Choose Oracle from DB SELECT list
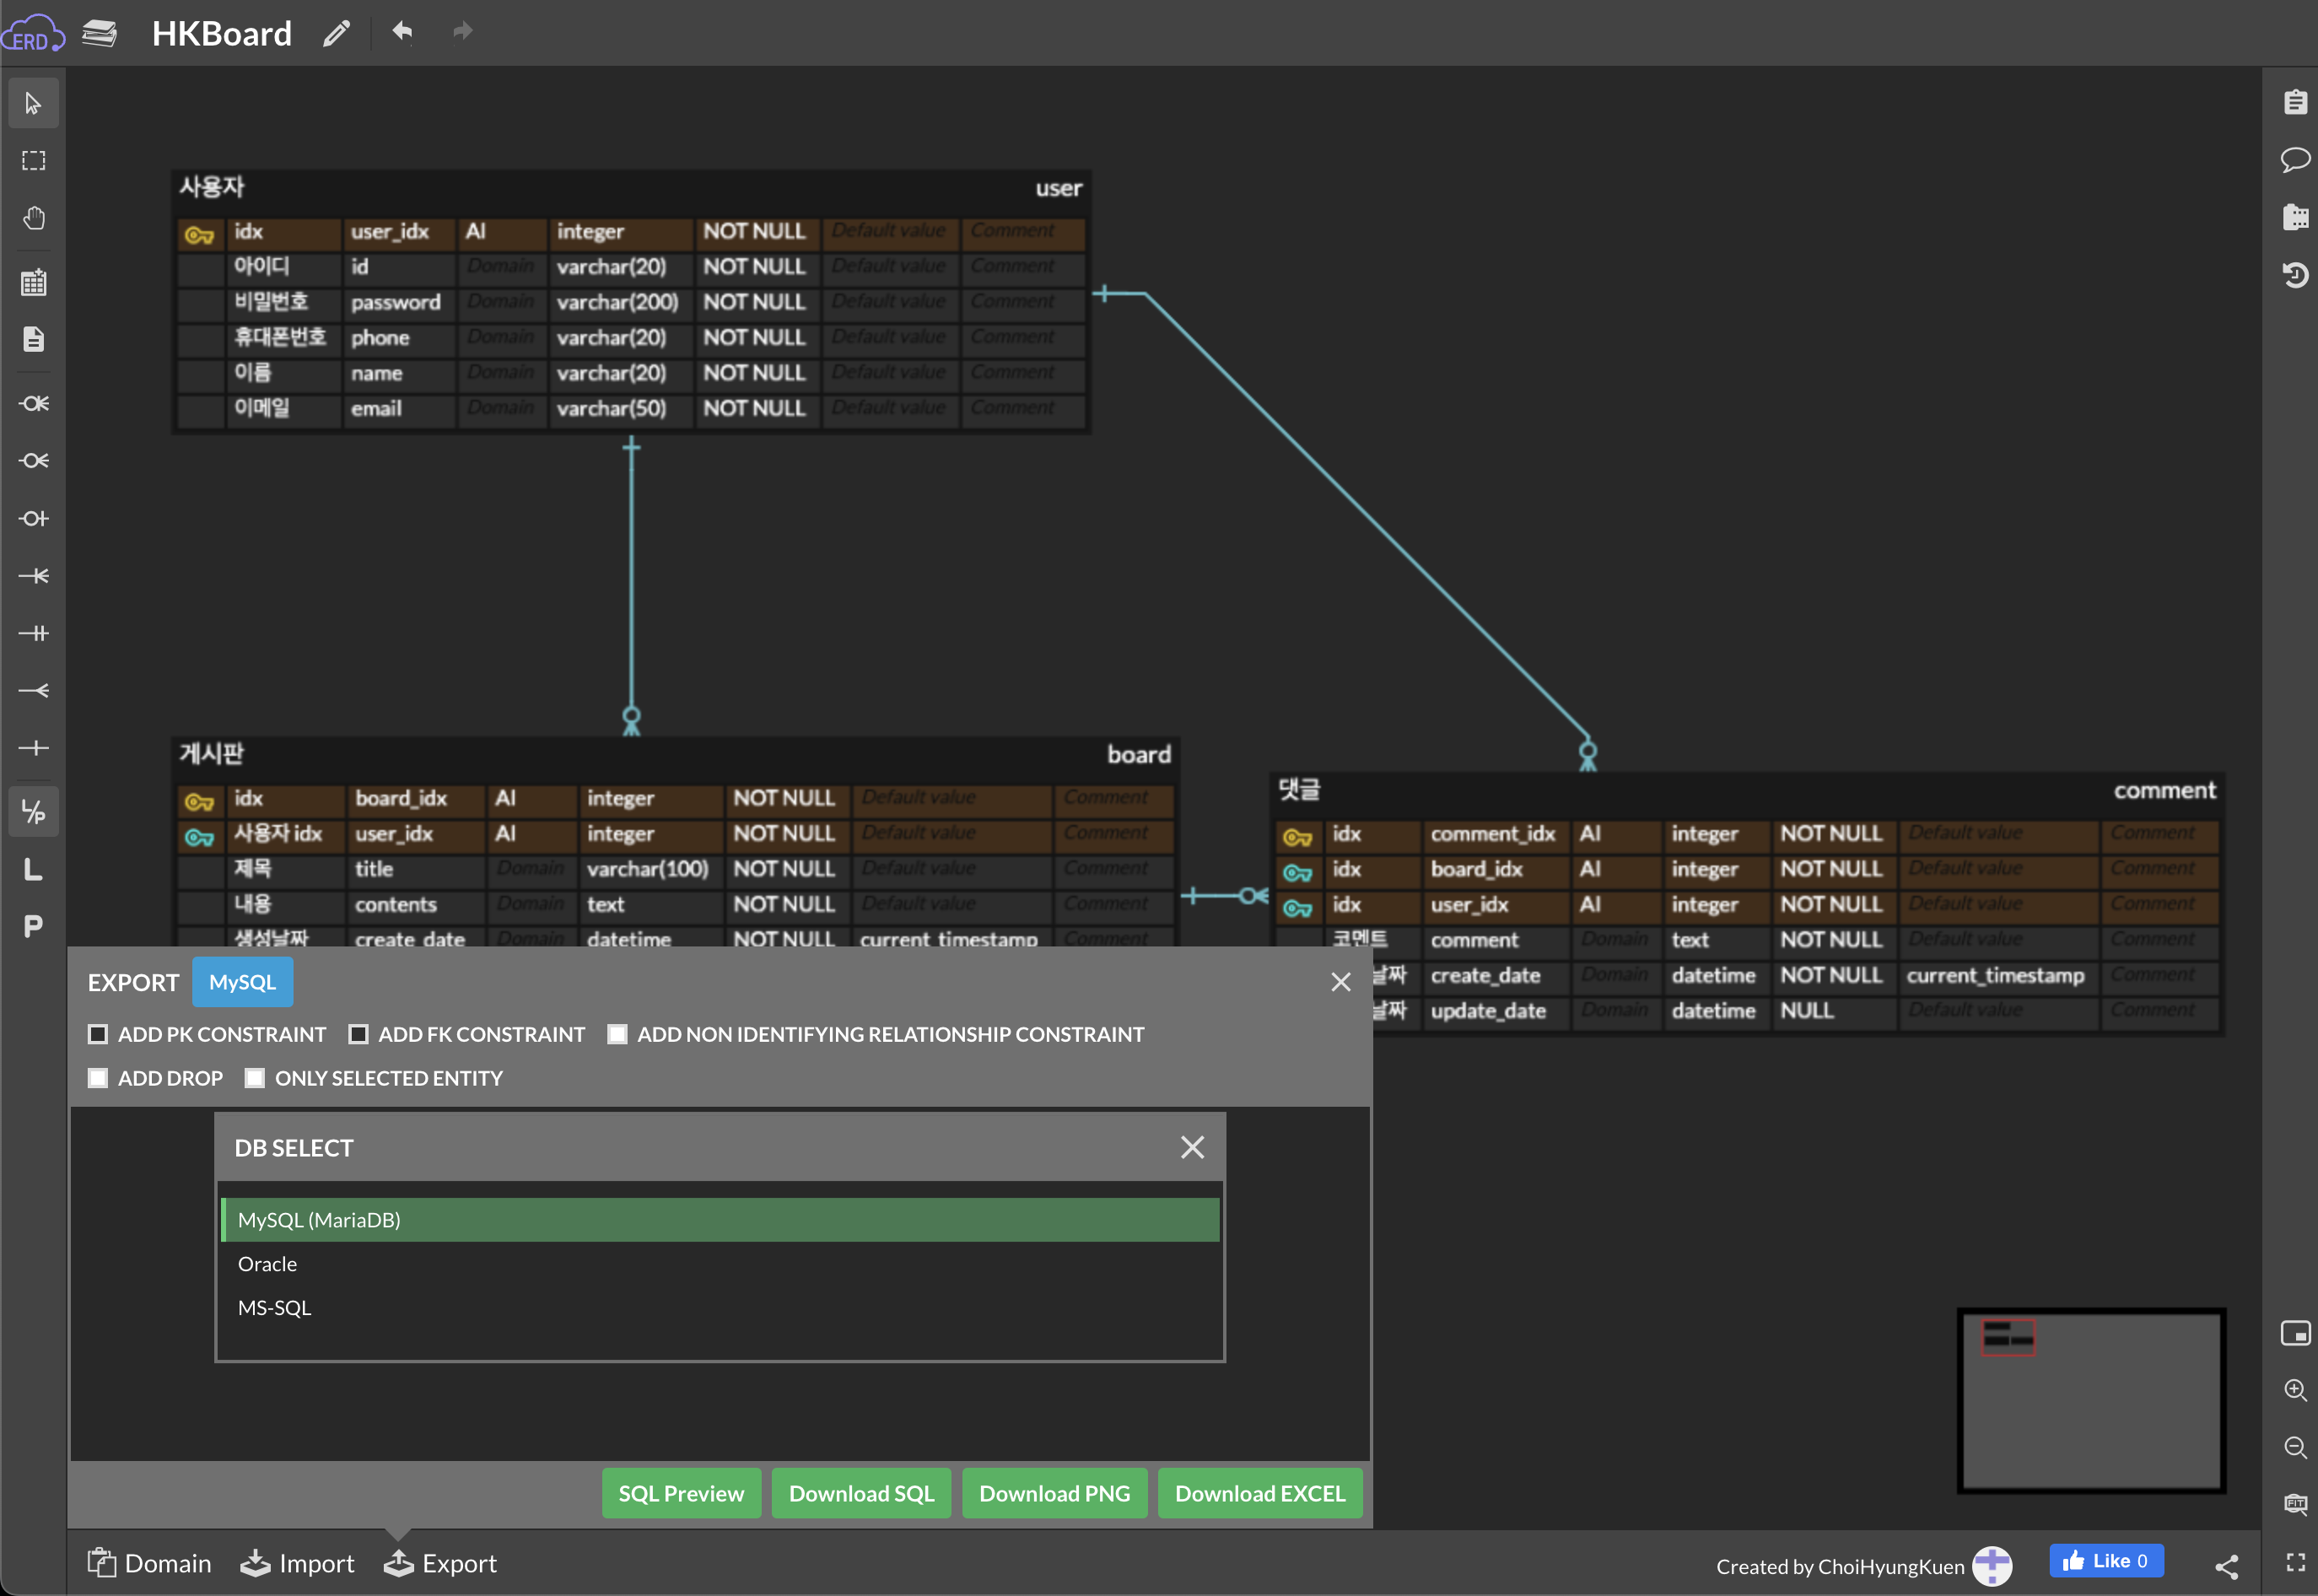 point(267,1264)
